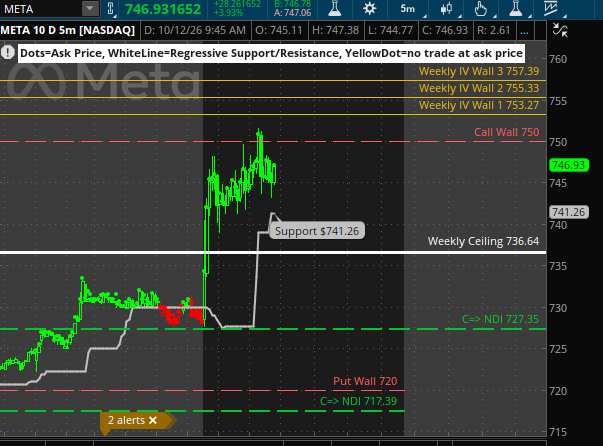Image resolution: width=603 pixels, height=446 pixels.
Task: Click the bid price B: 746.78
Action: coord(293,4)
